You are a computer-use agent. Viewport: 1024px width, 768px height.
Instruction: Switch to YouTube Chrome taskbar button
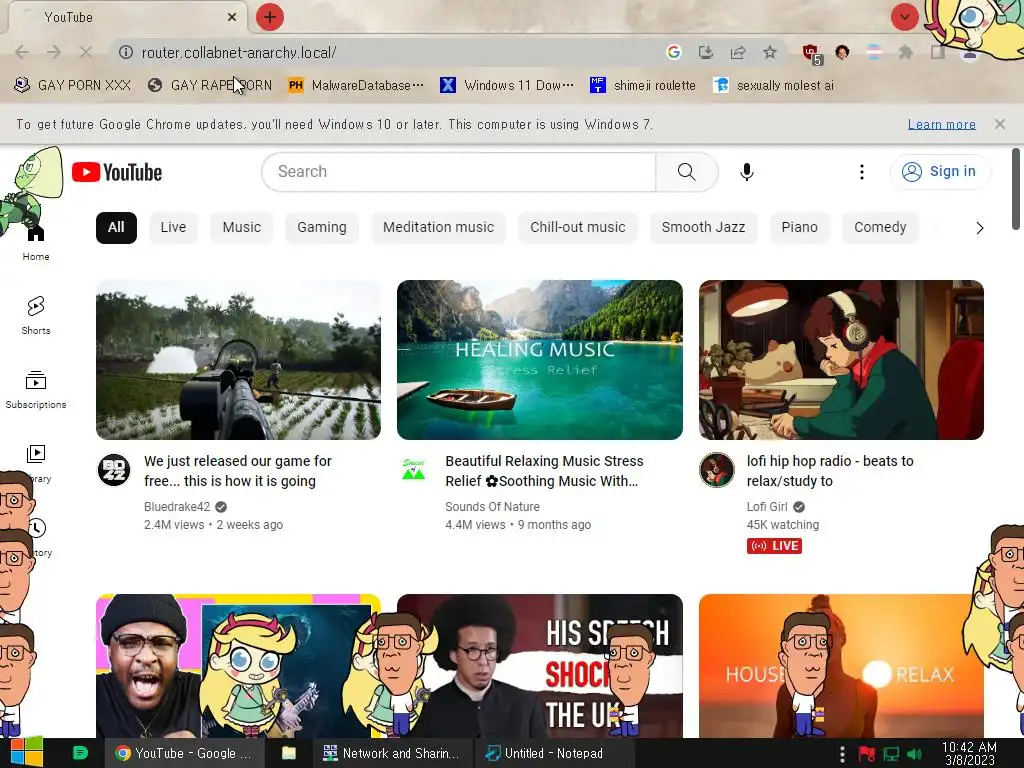[184, 753]
